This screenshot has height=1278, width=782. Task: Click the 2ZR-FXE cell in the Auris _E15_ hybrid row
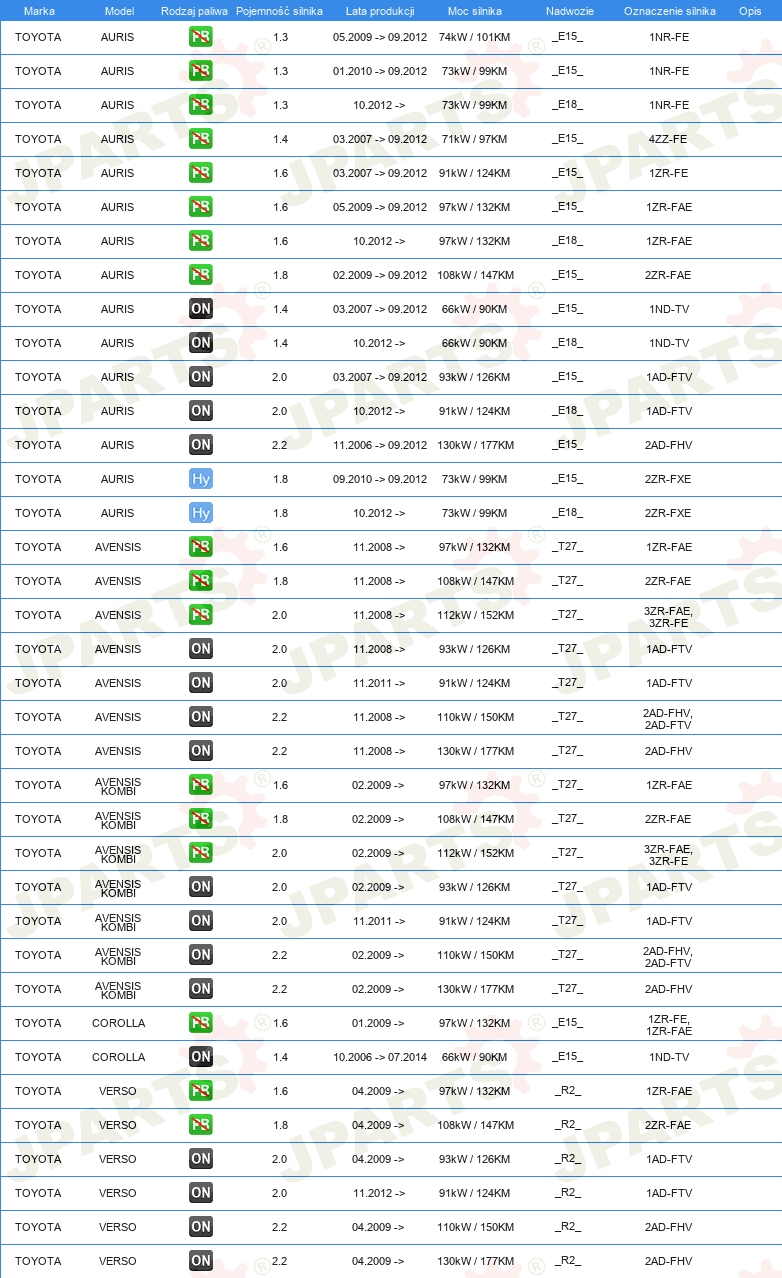[x=668, y=479]
